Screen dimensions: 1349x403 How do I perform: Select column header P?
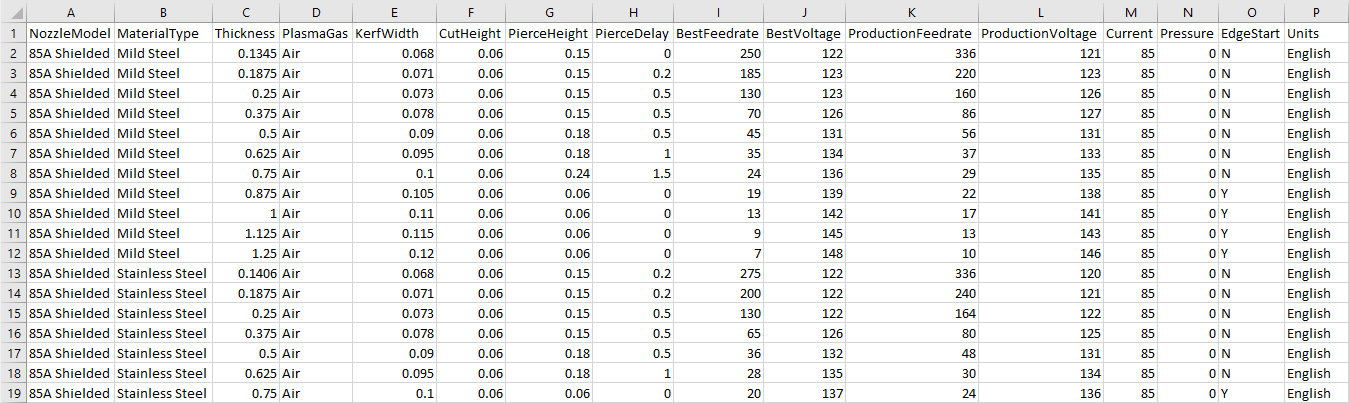click(1315, 11)
